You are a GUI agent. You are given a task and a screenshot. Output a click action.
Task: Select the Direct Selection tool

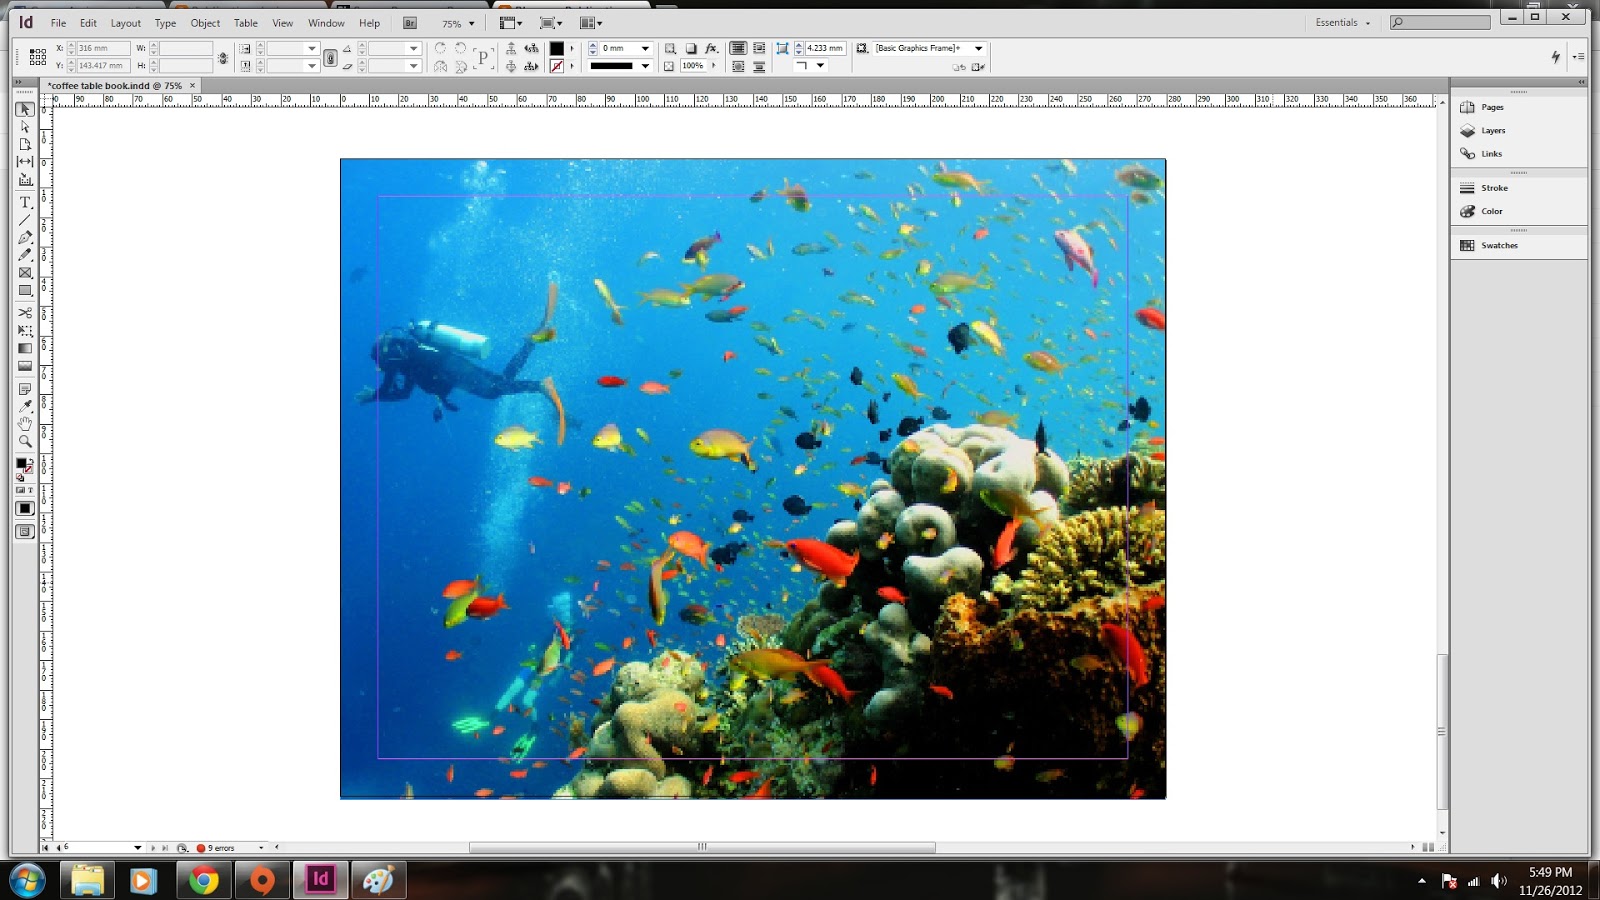[x=25, y=127]
